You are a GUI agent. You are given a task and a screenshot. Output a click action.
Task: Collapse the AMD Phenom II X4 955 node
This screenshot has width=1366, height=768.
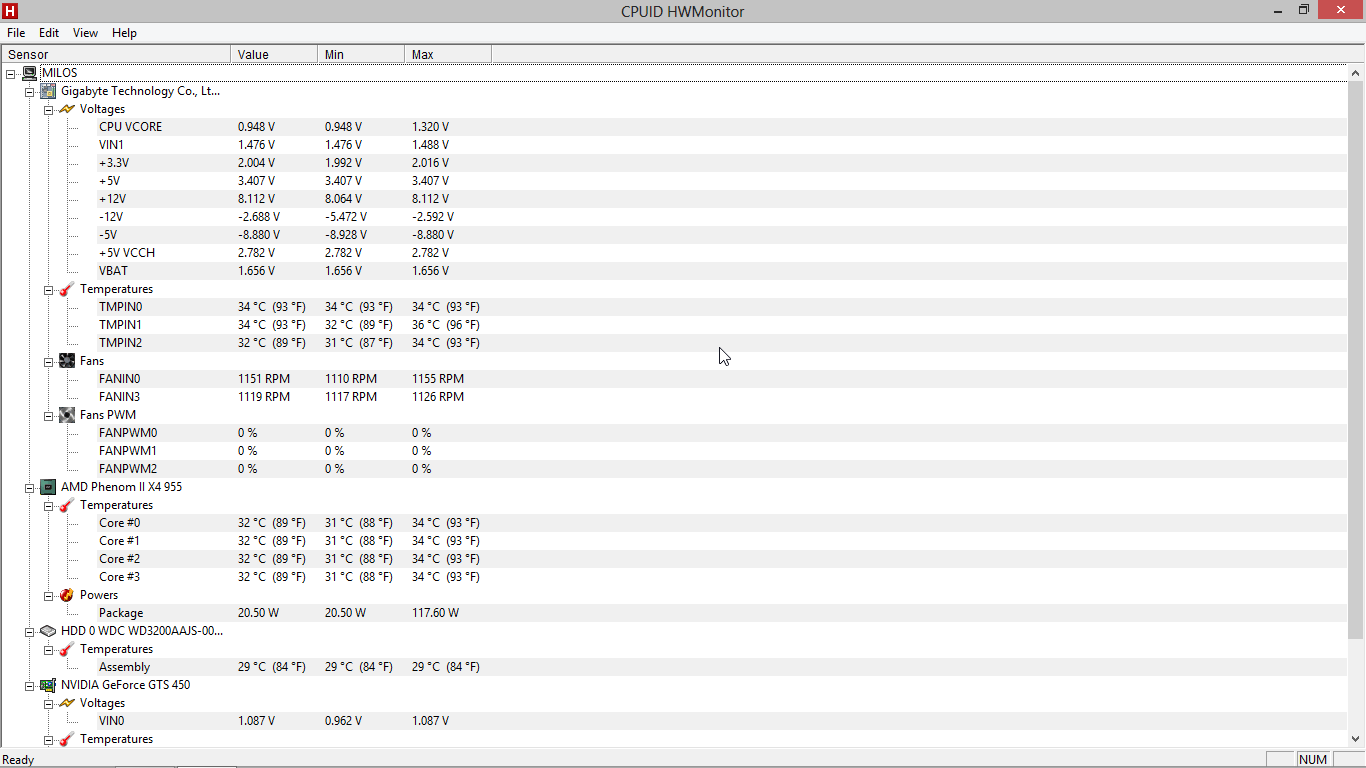pyautogui.click(x=30, y=487)
